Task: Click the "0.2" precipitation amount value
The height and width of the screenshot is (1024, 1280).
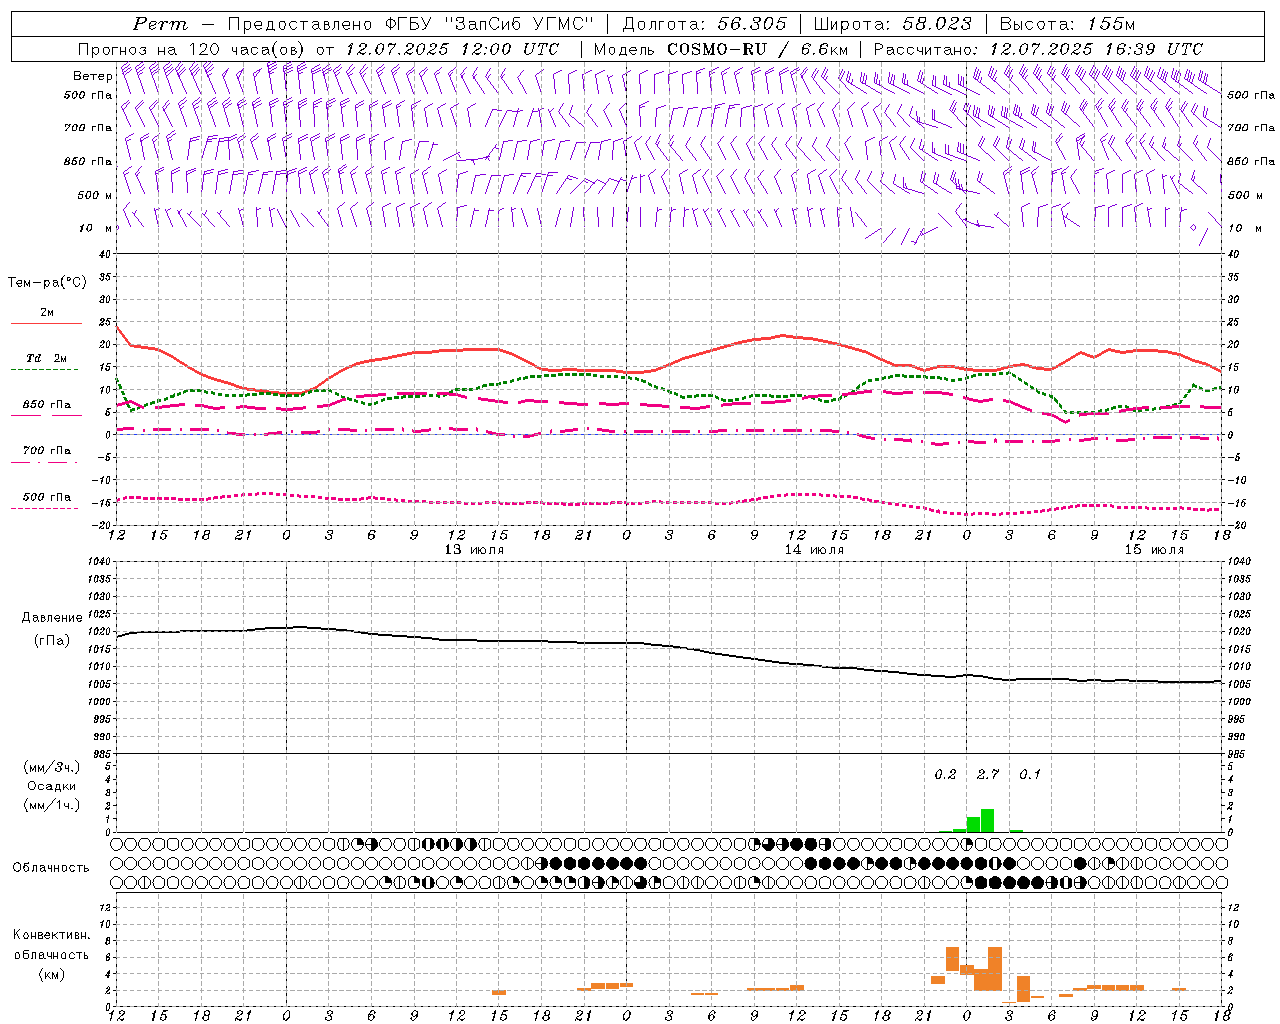Action: [945, 775]
